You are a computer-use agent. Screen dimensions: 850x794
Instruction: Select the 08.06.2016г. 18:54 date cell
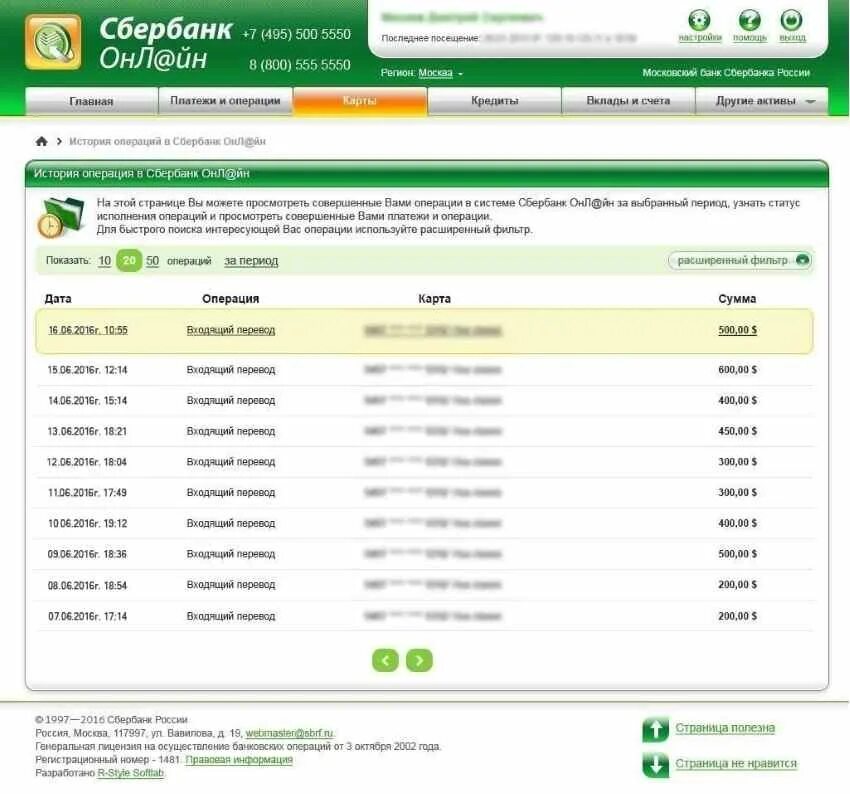[x=87, y=585]
